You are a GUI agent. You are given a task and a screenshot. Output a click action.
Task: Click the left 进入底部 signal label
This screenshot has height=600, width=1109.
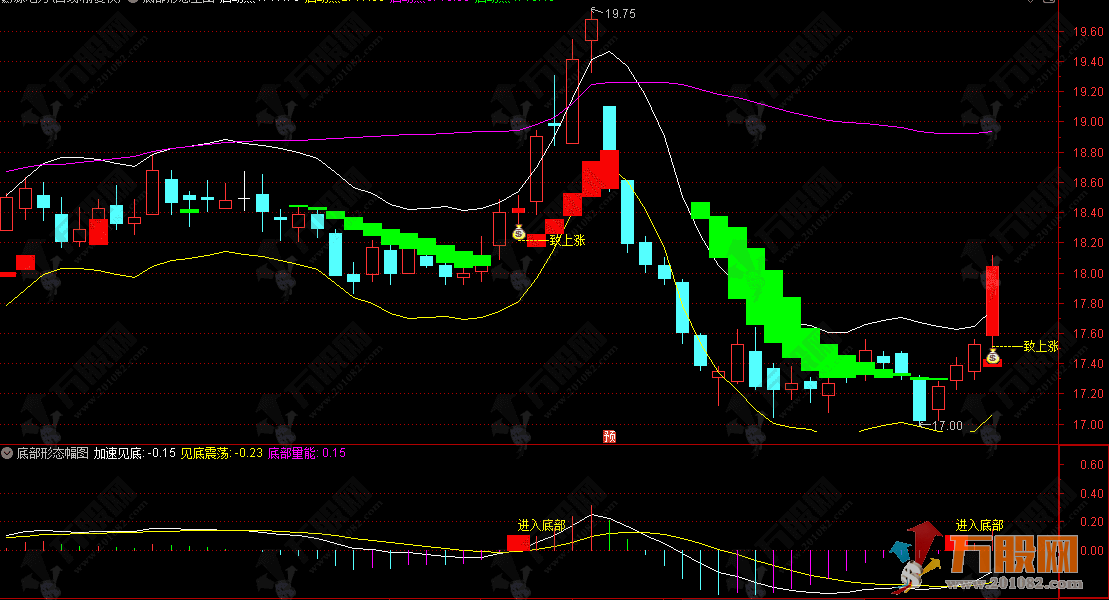(541, 525)
